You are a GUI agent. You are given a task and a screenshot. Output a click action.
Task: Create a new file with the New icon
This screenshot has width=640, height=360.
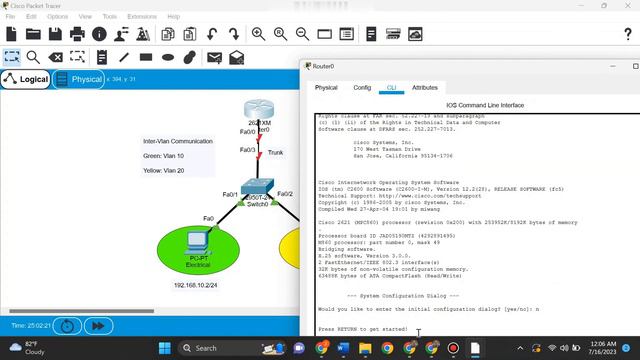(x=11, y=34)
